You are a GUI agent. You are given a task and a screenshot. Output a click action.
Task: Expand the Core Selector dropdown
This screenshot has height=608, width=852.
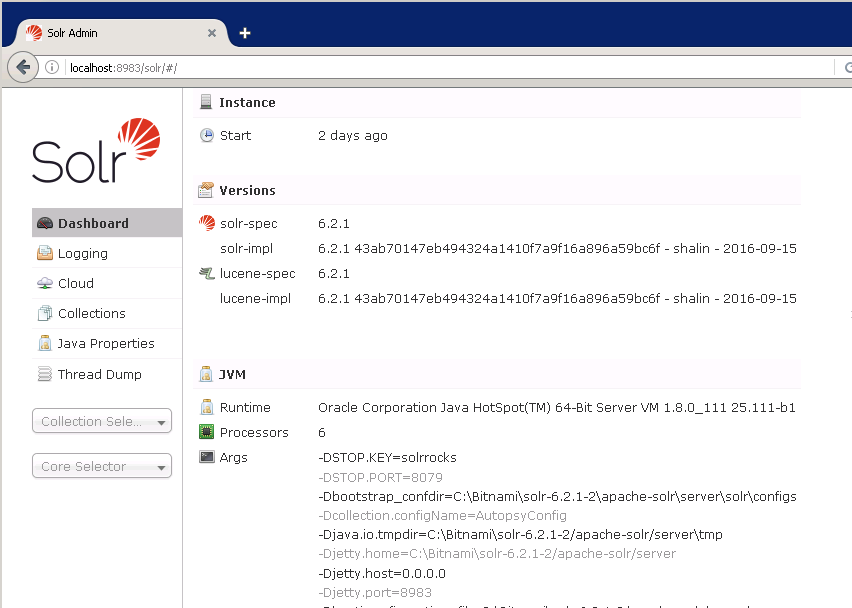pos(102,466)
